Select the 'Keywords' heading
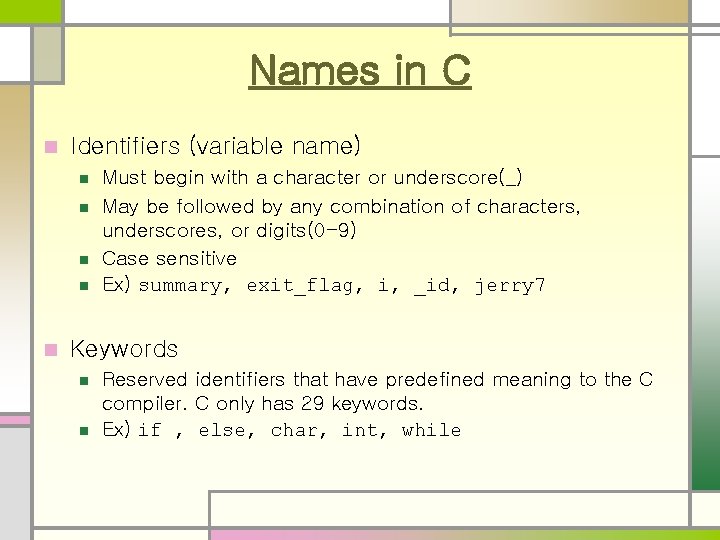Viewport: 720px width, 540px height. click(x=124, y=349)
